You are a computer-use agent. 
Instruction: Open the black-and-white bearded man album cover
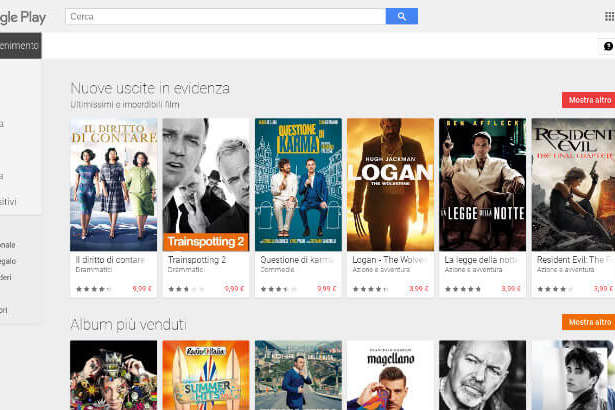click(x=482, y=375)
